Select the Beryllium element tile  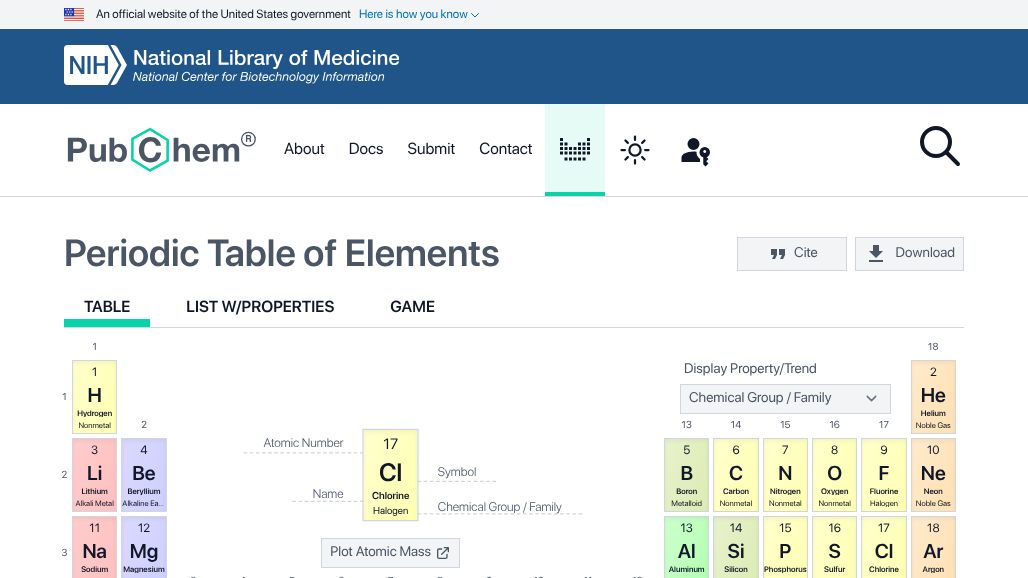[144, 474]
